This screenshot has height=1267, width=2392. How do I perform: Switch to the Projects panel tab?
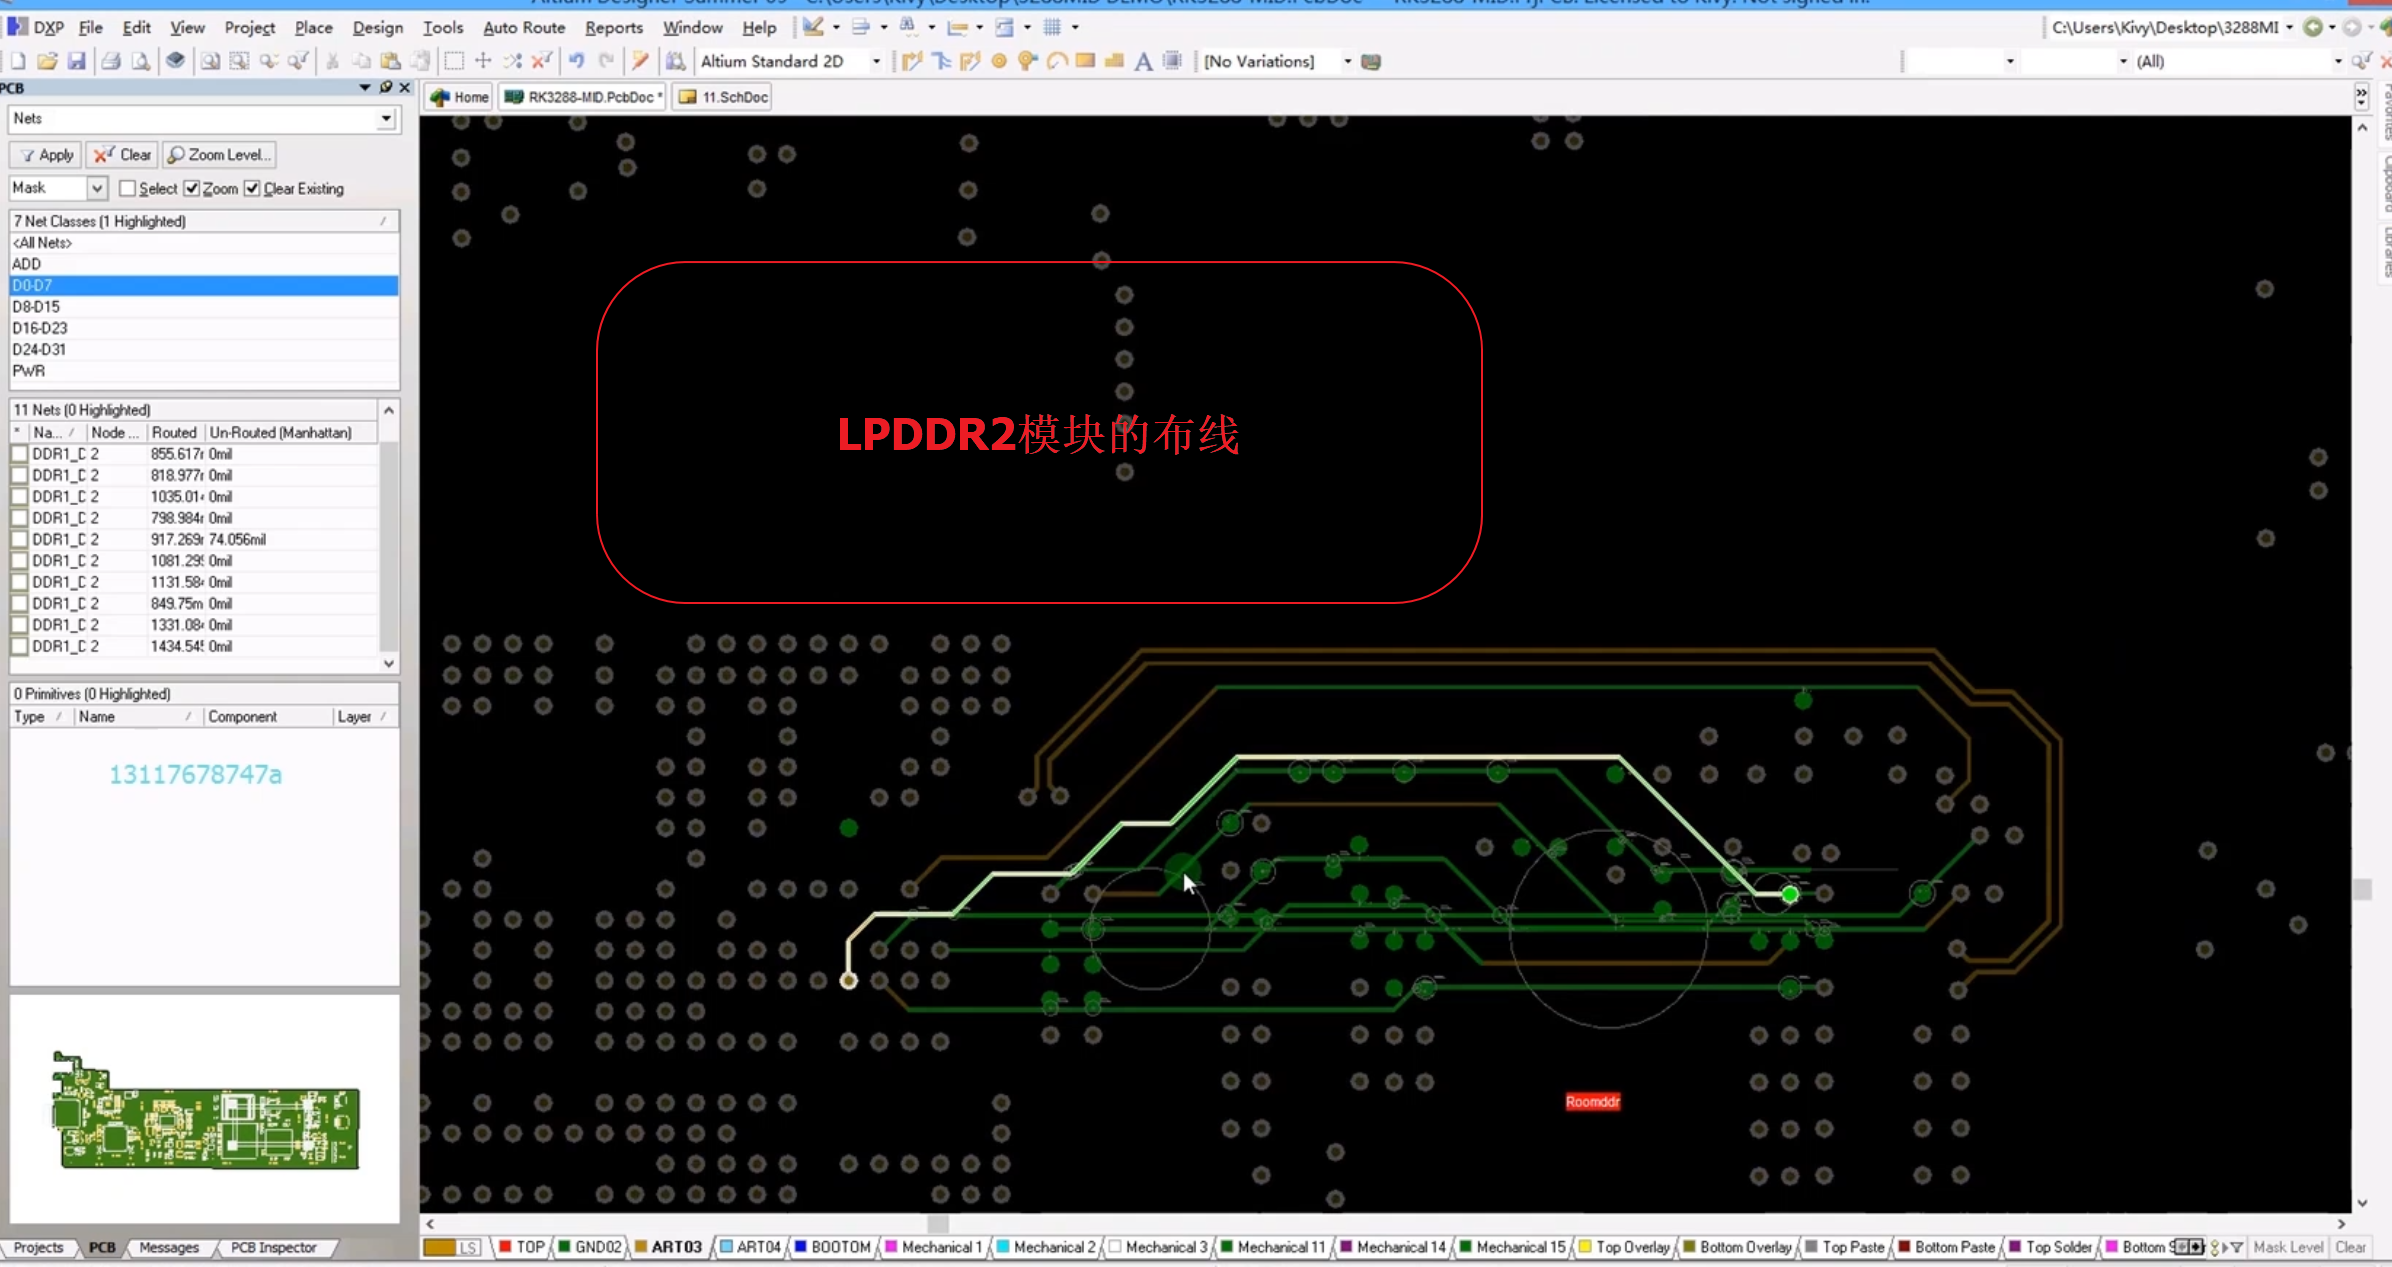pyautogui.click(x=38, y=1247)
